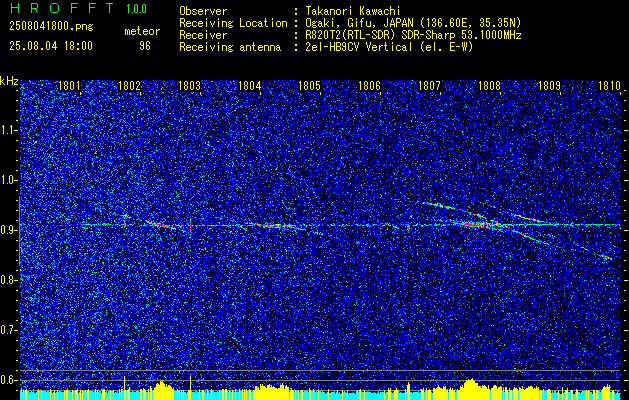
Task: Click the version number 1.0.0
Action: [136, 8]
